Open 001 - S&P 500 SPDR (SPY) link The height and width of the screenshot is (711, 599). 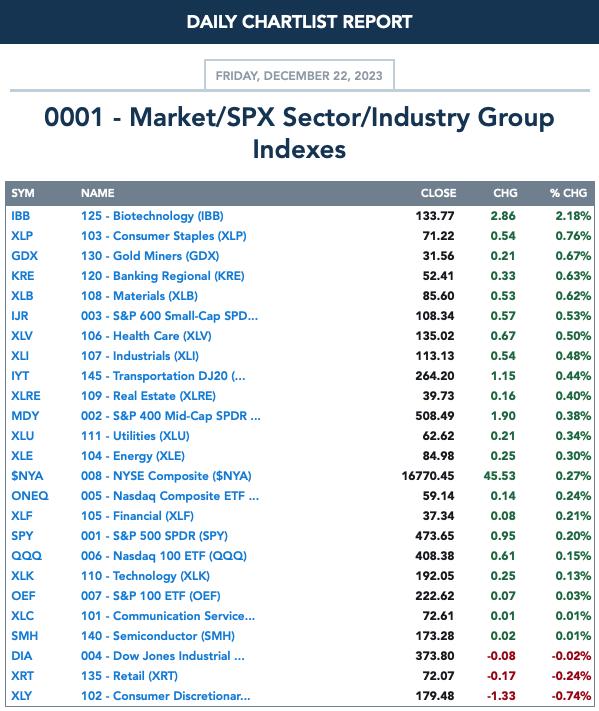[155, 536]
